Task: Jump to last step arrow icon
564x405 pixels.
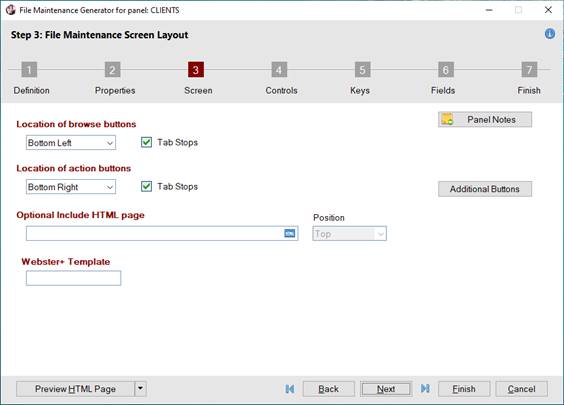Action: [425, 388]
